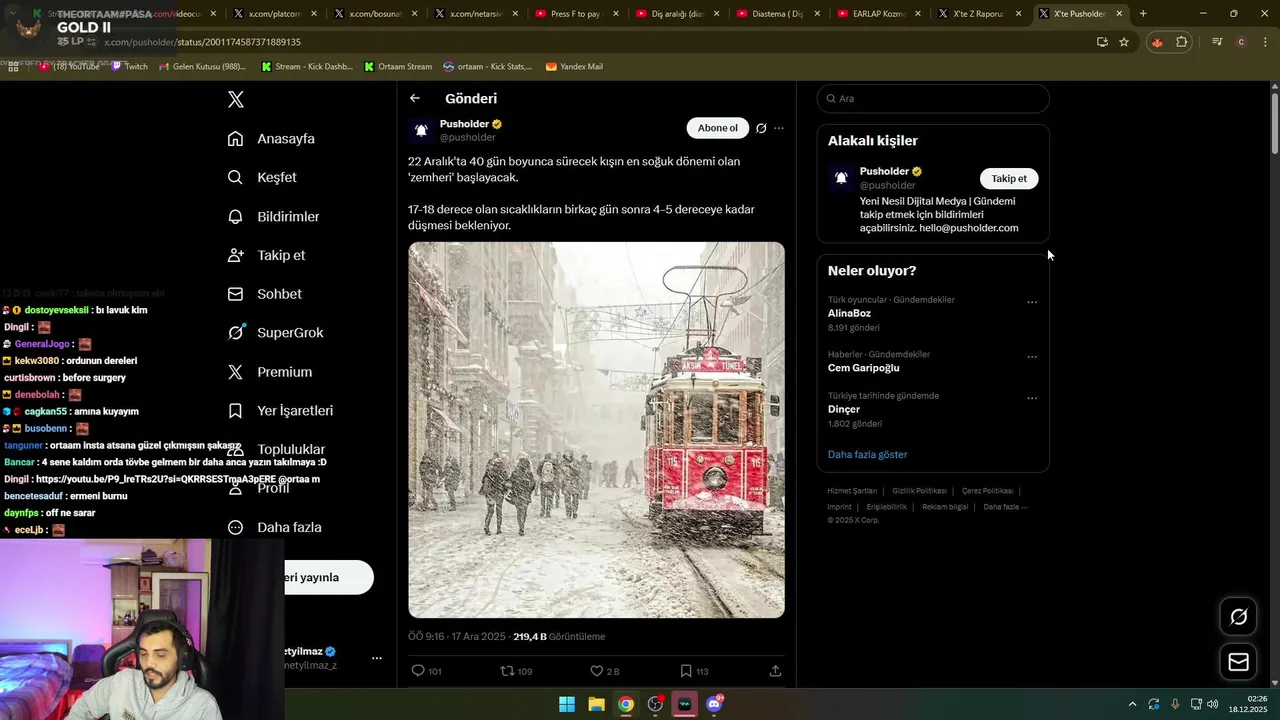1280x720 pixels.
Task: Click the Grok icon beside Abone ol
Action: tap(761, 128)
